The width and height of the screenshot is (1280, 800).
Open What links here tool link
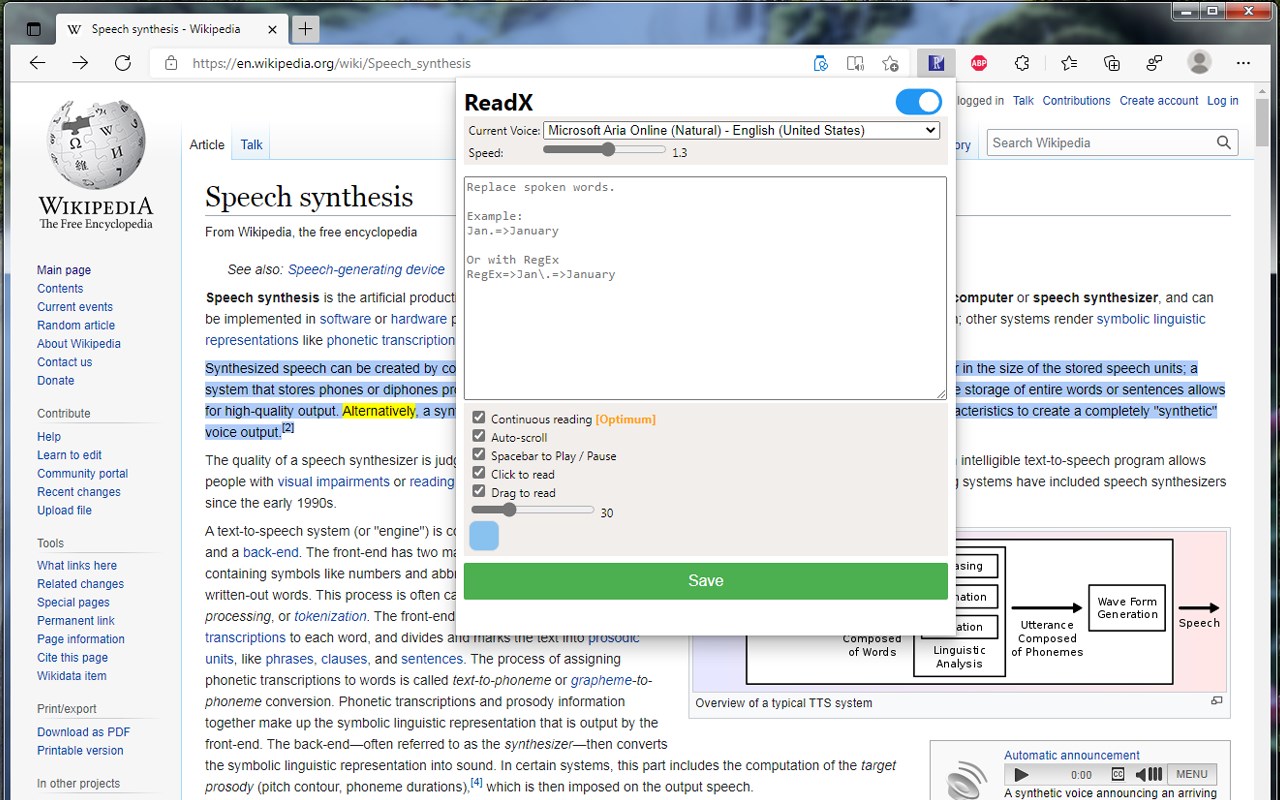(77, 566)
